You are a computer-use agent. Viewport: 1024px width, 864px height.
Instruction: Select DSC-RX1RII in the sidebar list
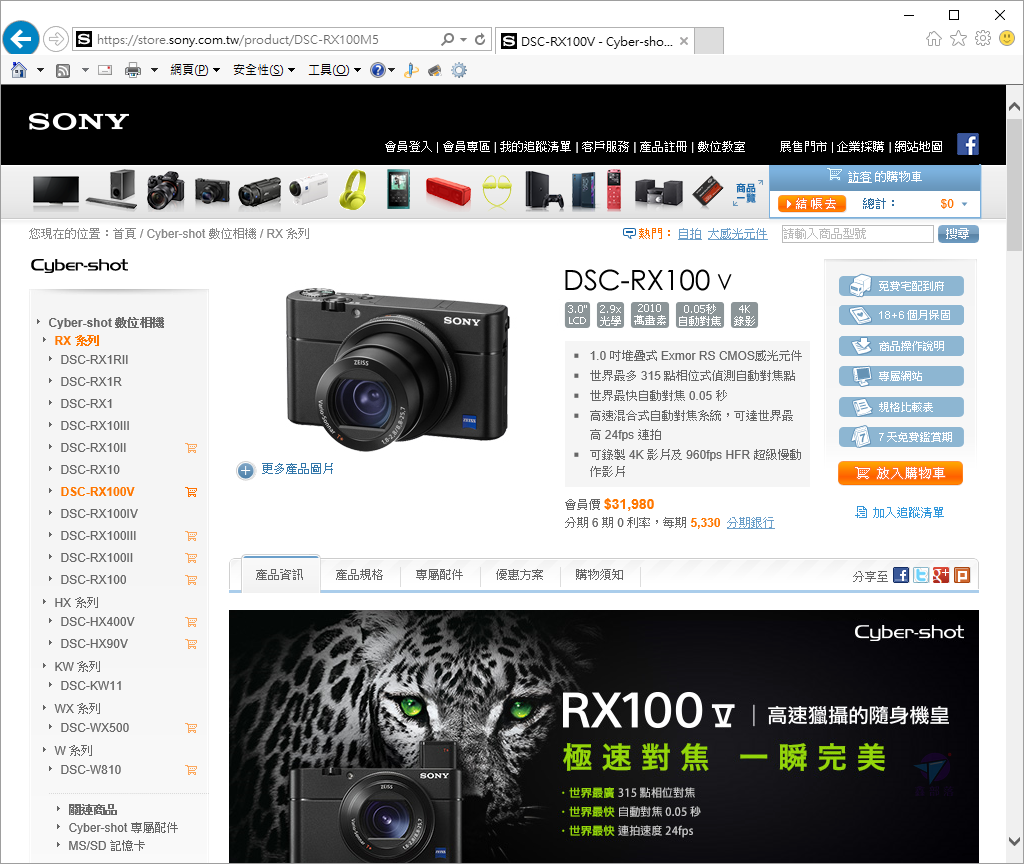tap(95, 360)
